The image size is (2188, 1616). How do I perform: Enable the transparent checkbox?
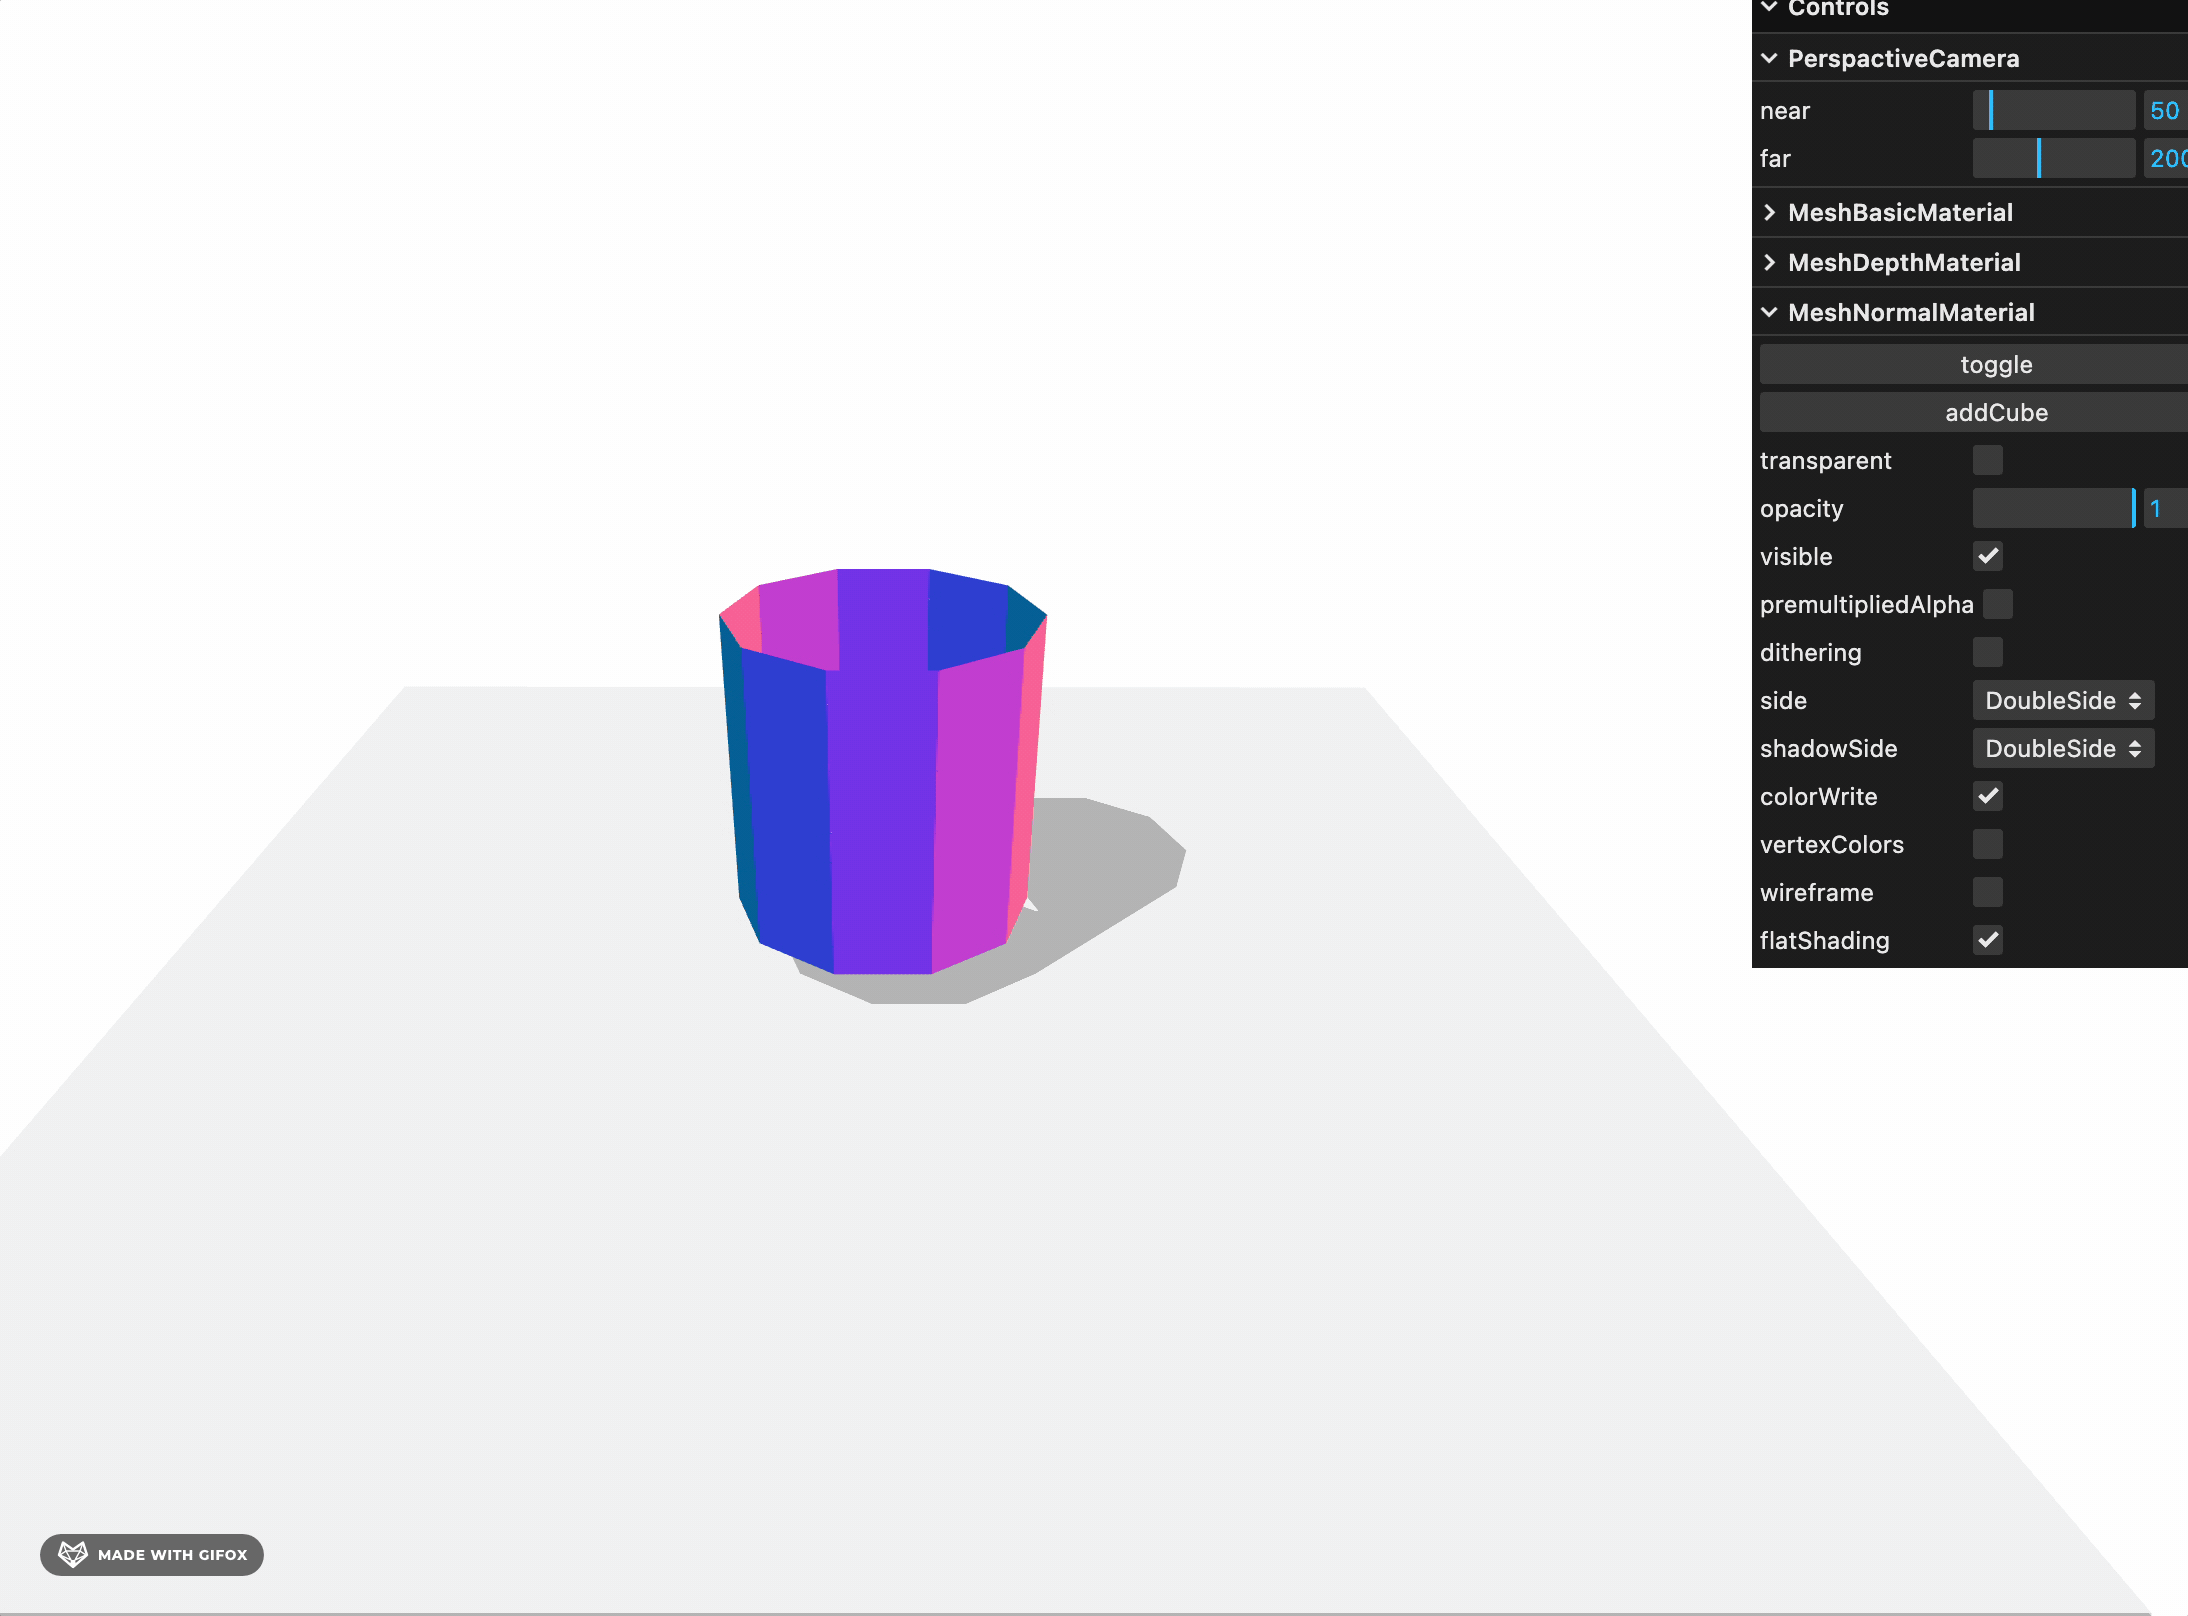[1987, 460]
